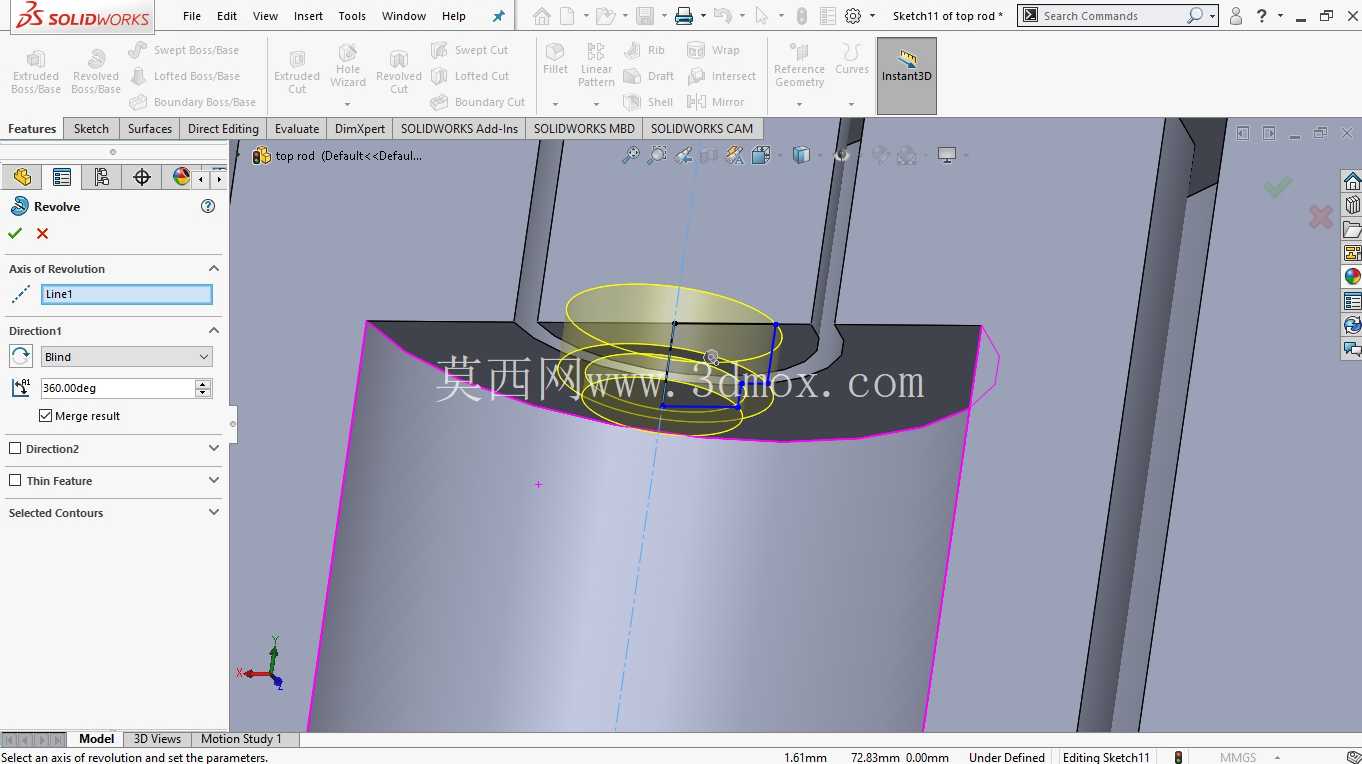Screen dimensions: 1362x764
Task: Click the Home icon in the title toolbar
Action: tap(541, 16)
